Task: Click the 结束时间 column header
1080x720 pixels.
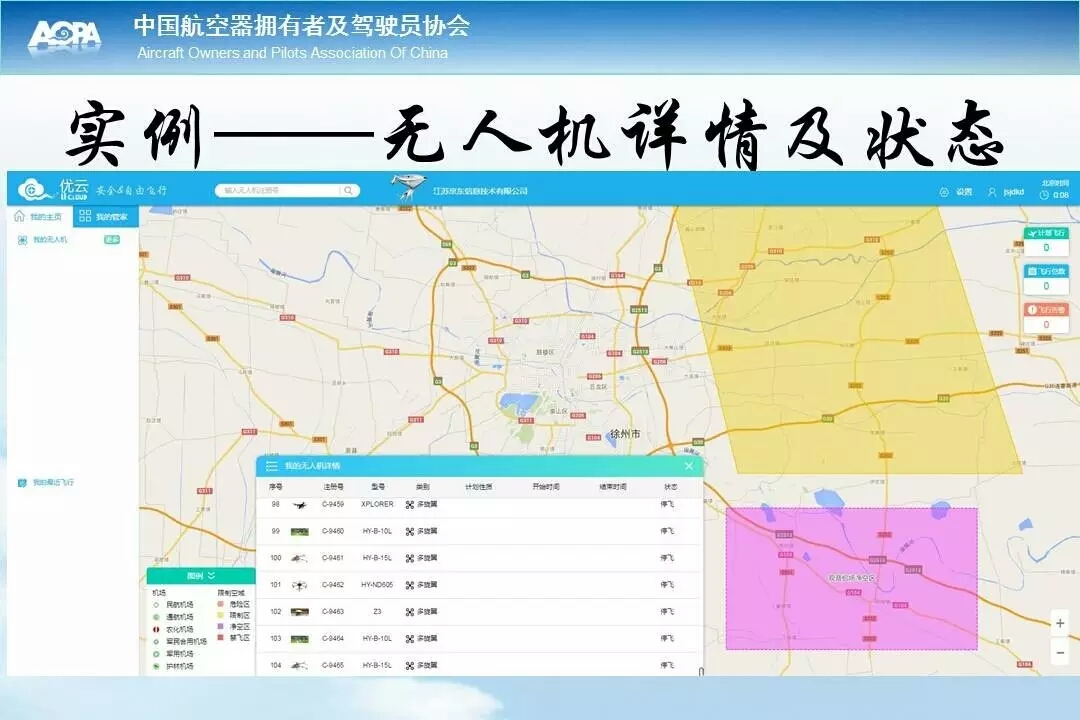Action: tap(613, 487)
